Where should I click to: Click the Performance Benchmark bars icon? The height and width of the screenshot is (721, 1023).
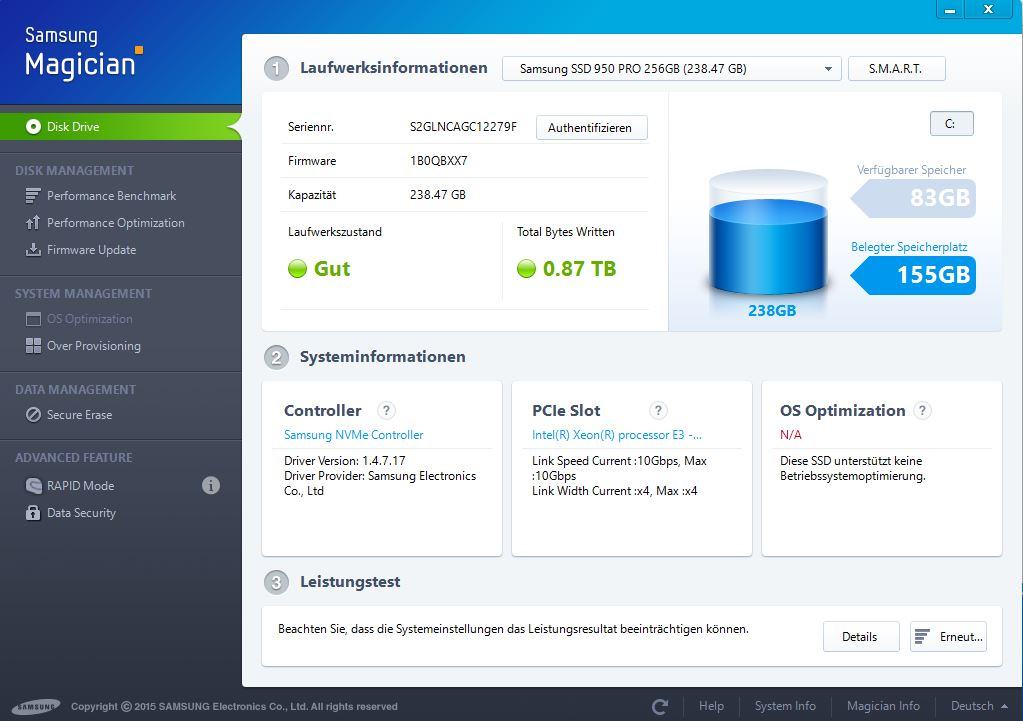[33, 196]
